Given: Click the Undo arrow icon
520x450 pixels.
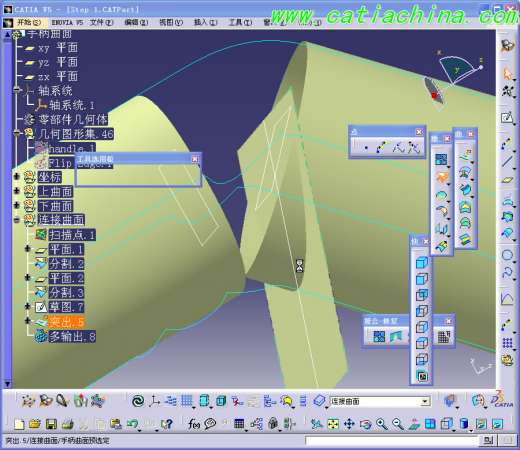Looking at the screenshot, I should [132, 424].
